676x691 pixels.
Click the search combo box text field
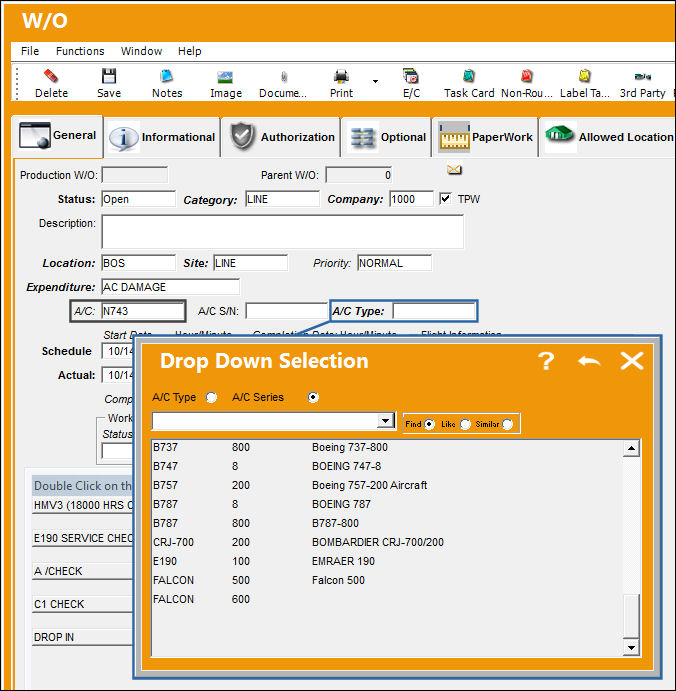pyautogui.click(x=265, y=421)
